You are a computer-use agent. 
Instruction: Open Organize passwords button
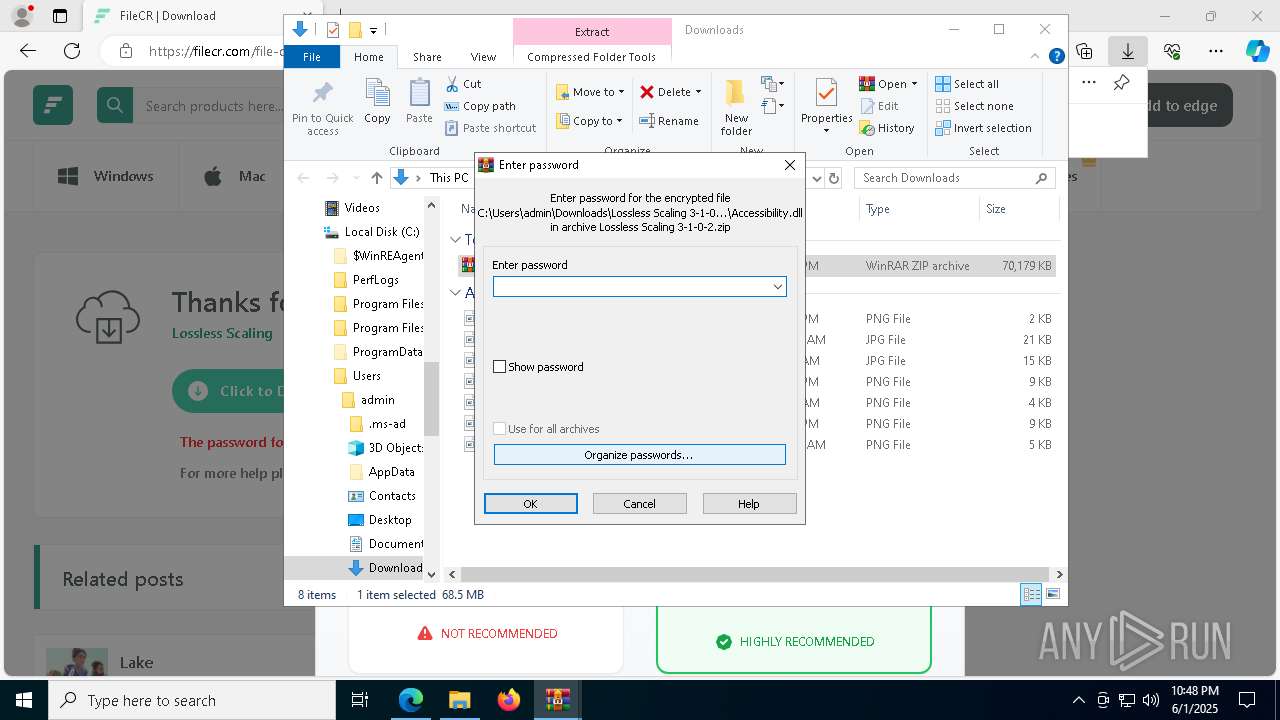(639, 455)
